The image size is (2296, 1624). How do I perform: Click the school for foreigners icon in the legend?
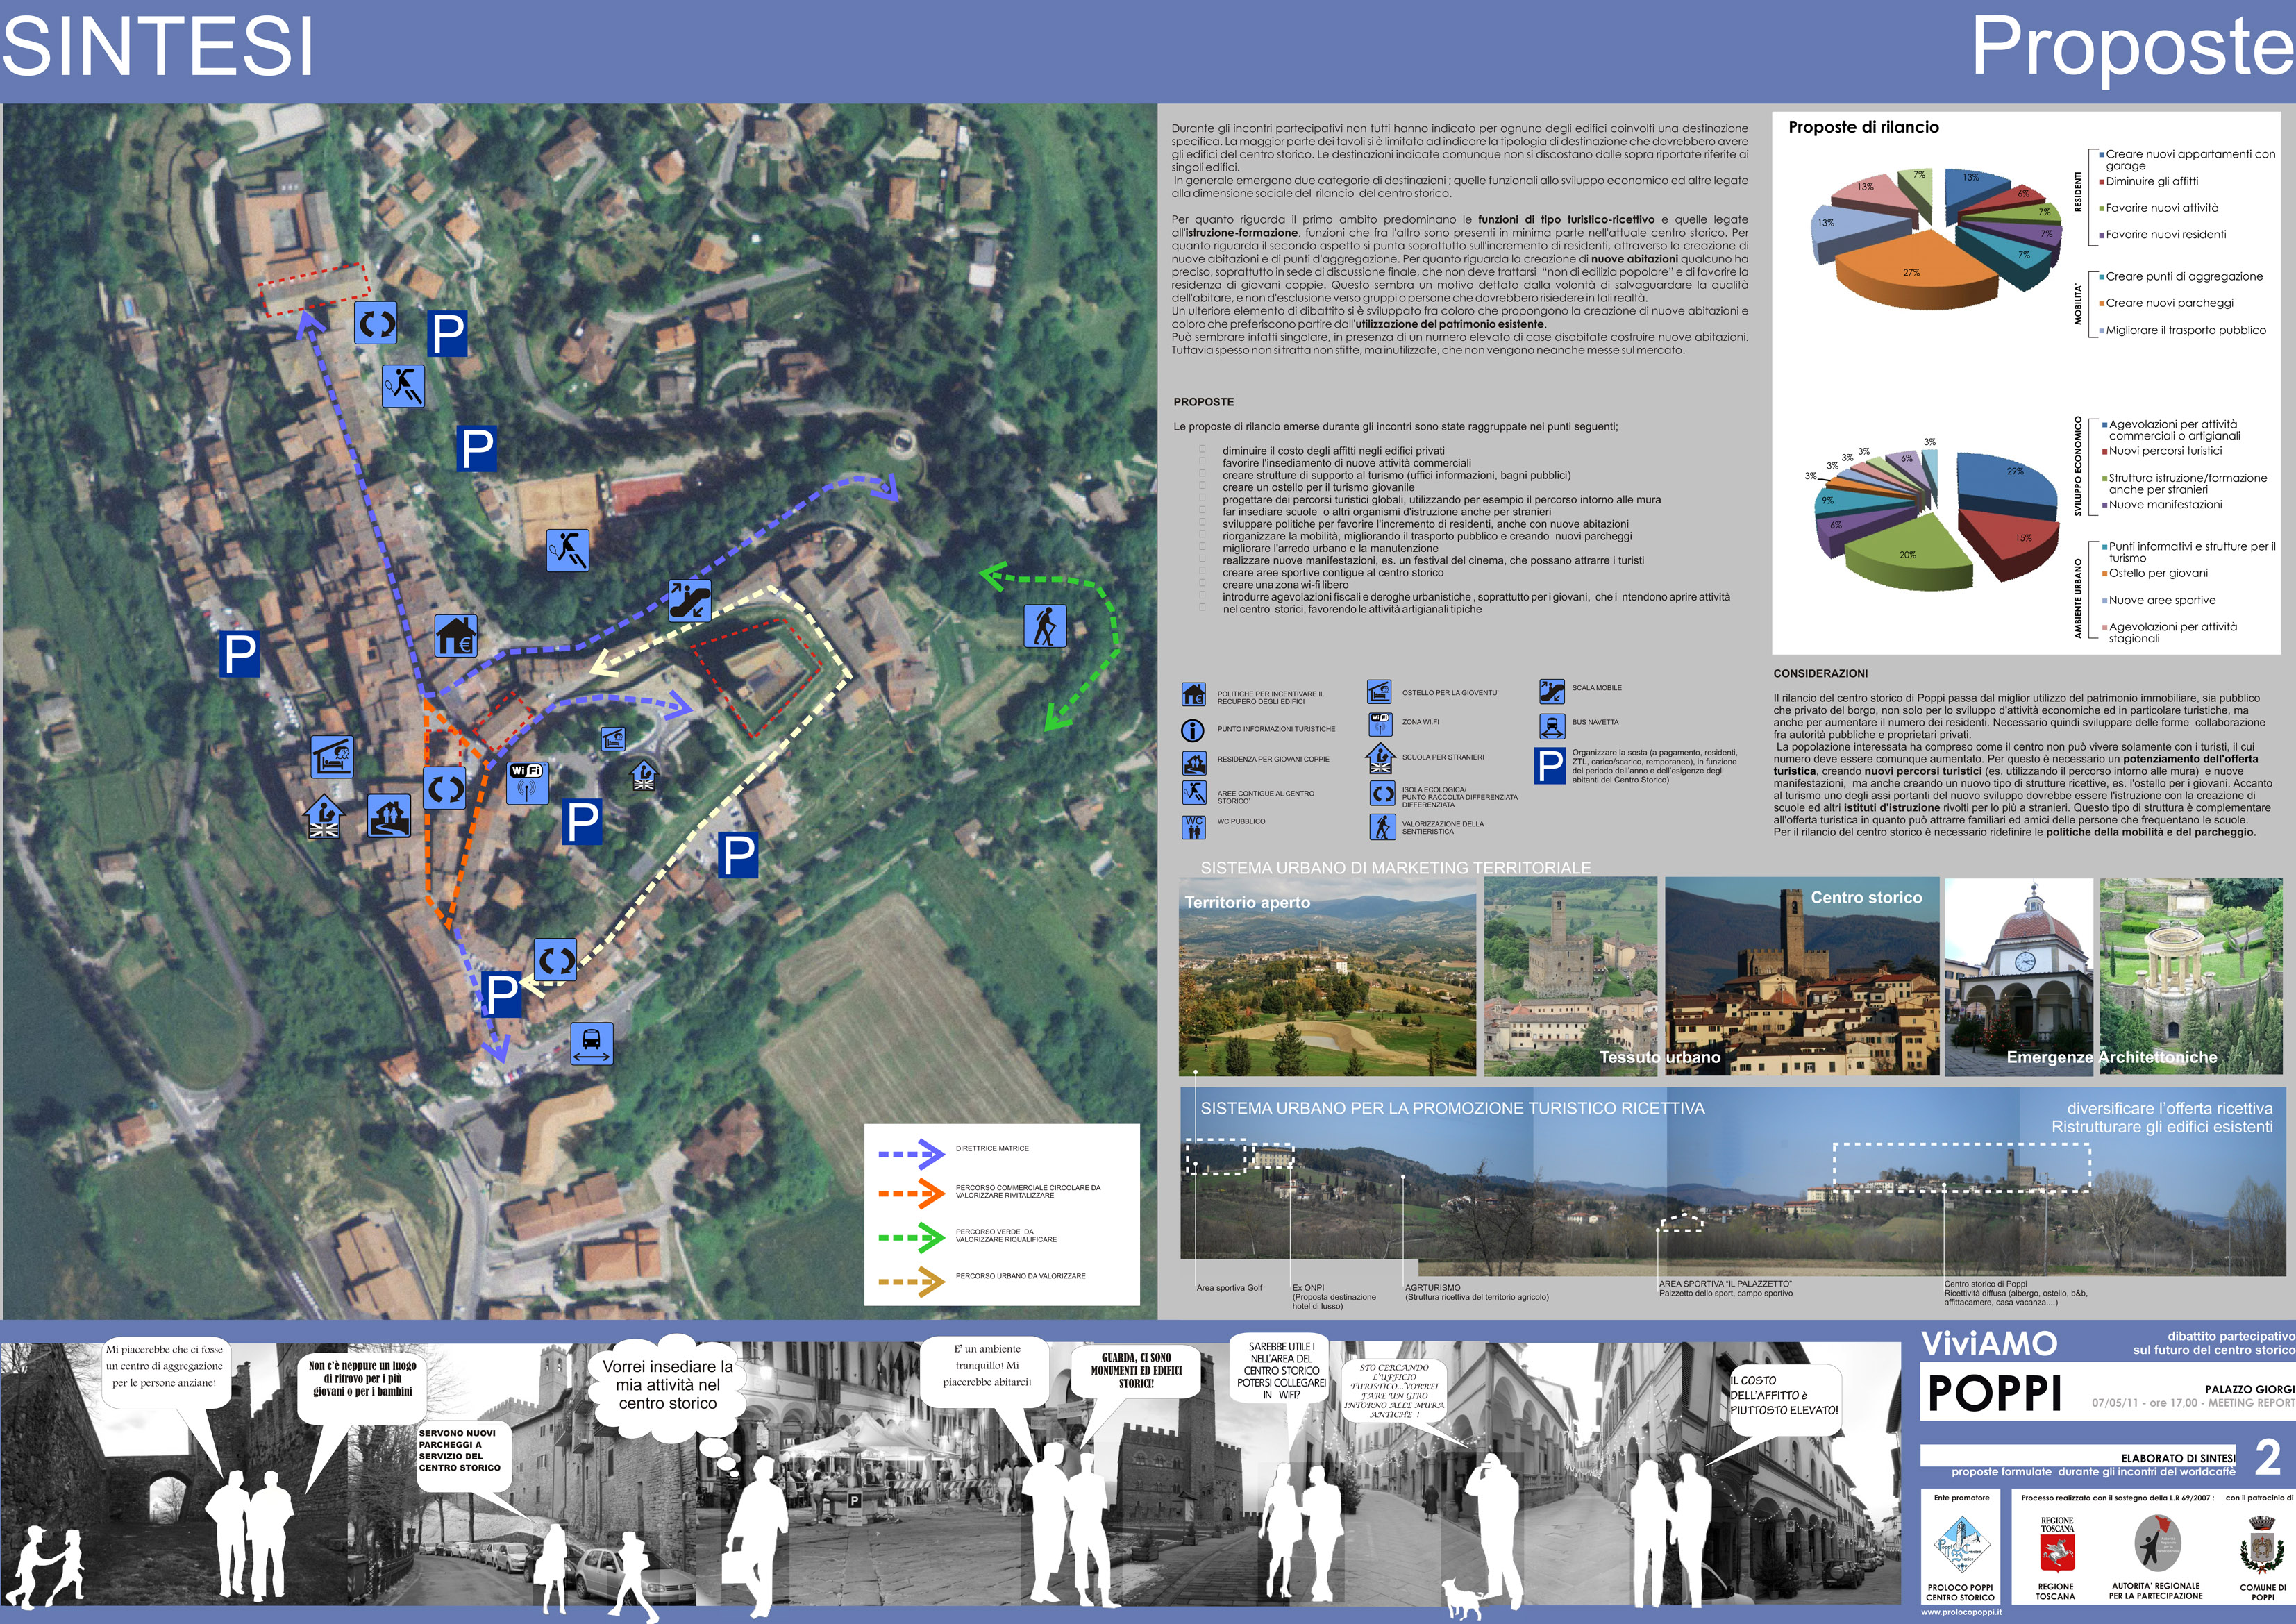click(x=1380, y=758)
